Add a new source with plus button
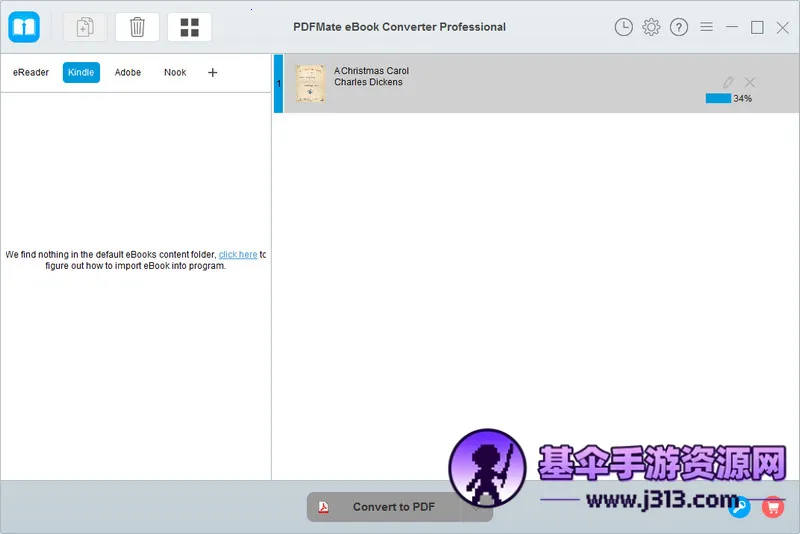Viewport: 800px width, 534px height. click(x=212, y=72)
